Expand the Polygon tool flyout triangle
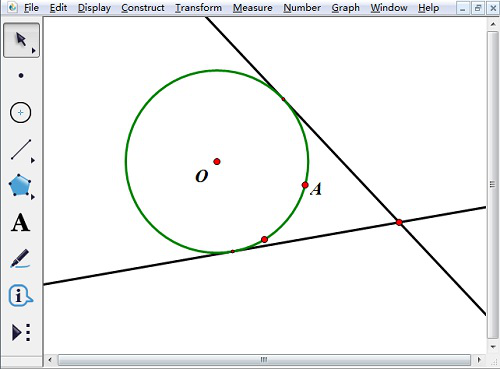This screenshot has width=500, height=369. [33, 197]
